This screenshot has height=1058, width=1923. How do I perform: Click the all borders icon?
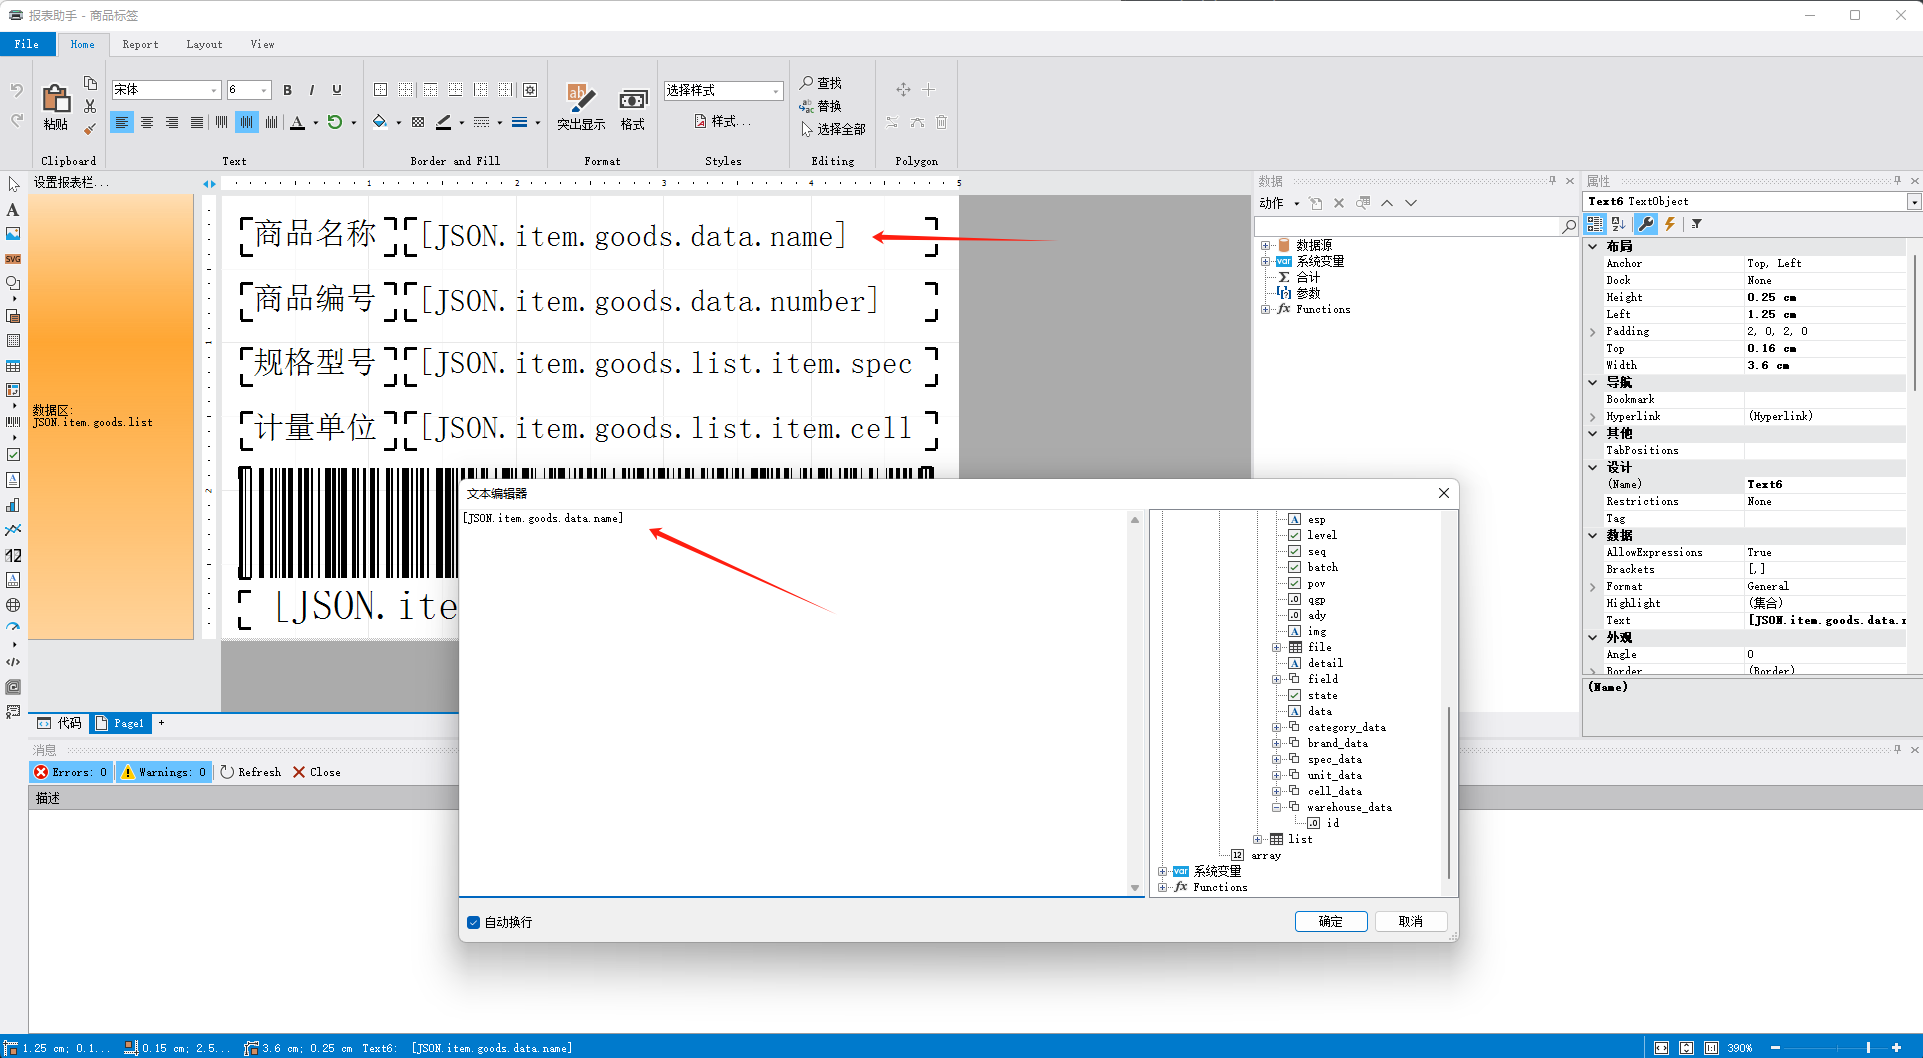point(380,90)
